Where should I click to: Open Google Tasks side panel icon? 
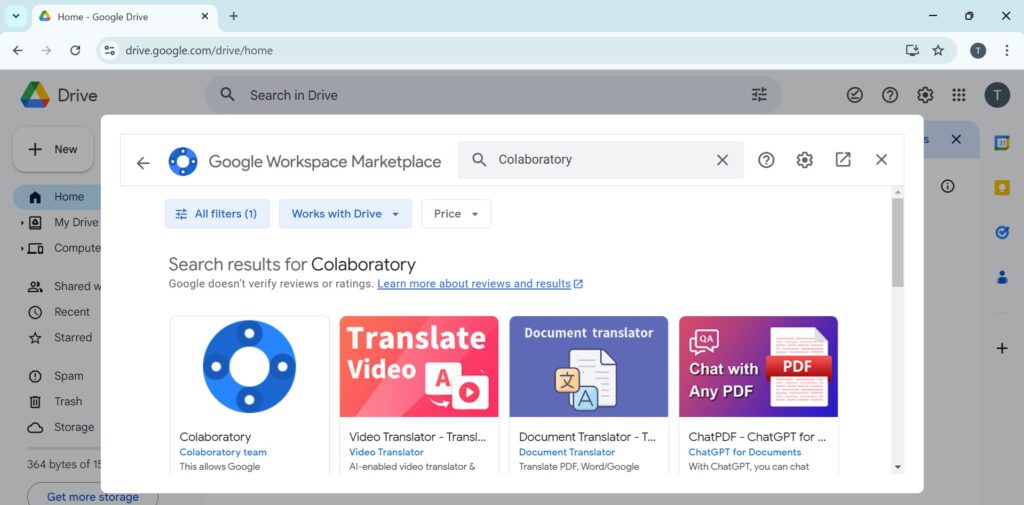click(x=1002, y=233)
